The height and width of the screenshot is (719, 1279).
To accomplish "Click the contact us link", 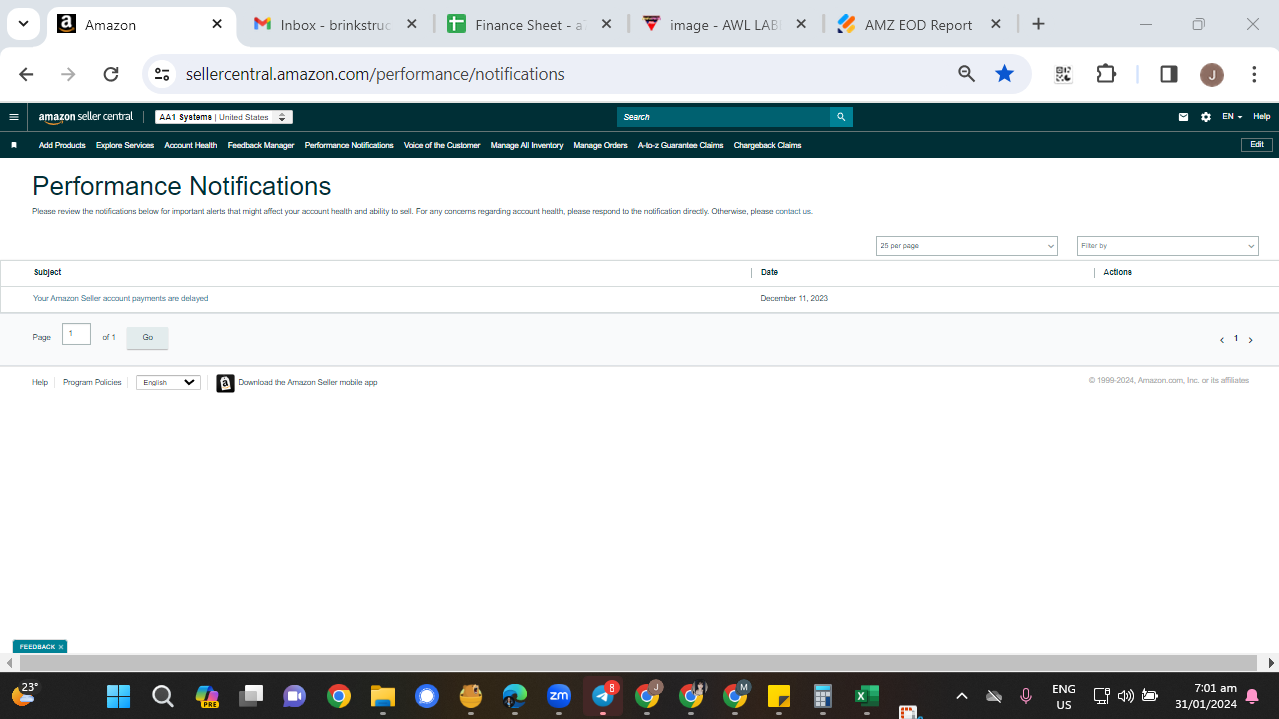I will 794,212.
